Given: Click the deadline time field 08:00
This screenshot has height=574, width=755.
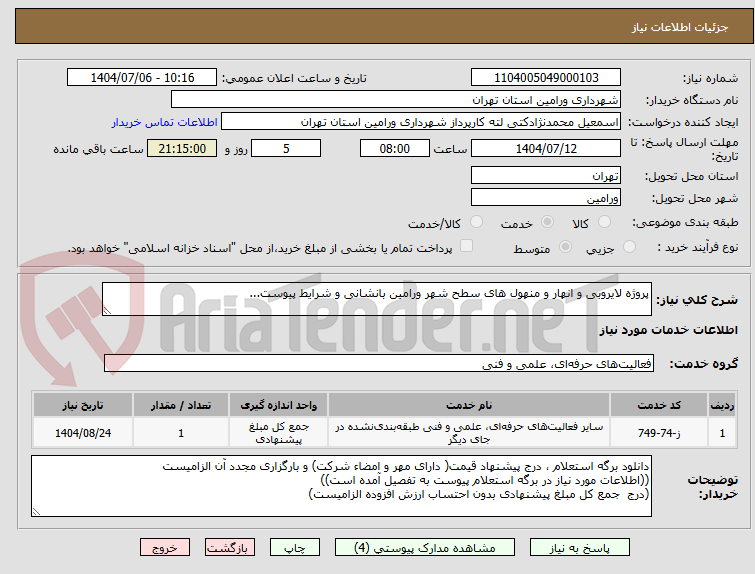Looking at the screenshot, I should pyautogui.click(x=395, y=148).
